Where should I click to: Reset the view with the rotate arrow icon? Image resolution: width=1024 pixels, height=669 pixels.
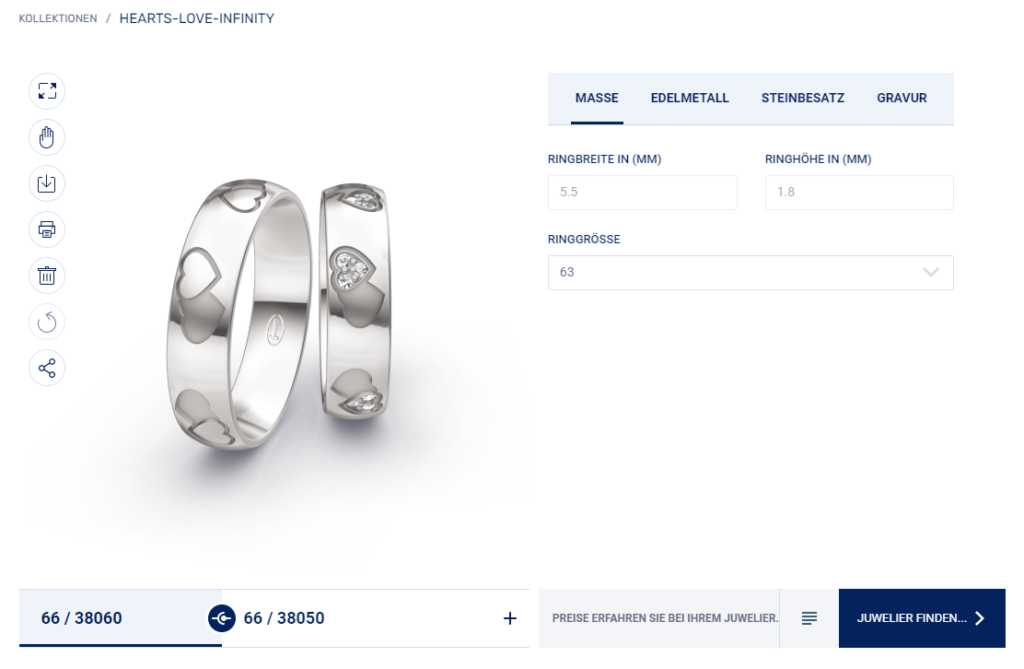[x=47, y=322]
